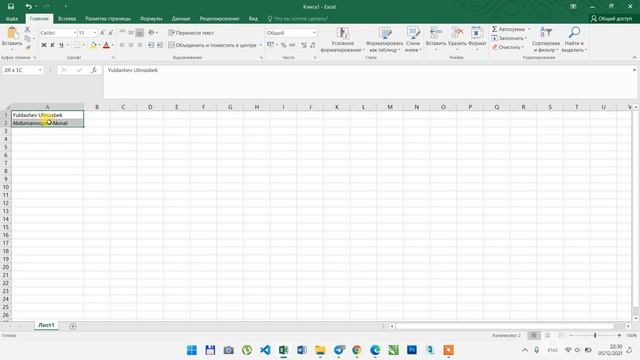Align text to top
This screenshot has height=360, width=640.
(122, 33)
